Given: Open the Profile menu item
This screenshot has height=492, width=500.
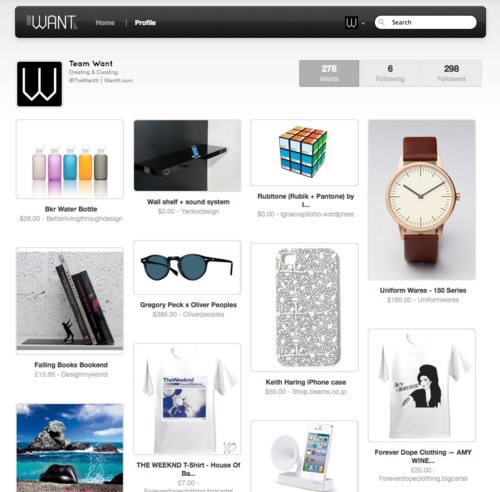Looking at the screenshot, I should (x=145, y=23).
